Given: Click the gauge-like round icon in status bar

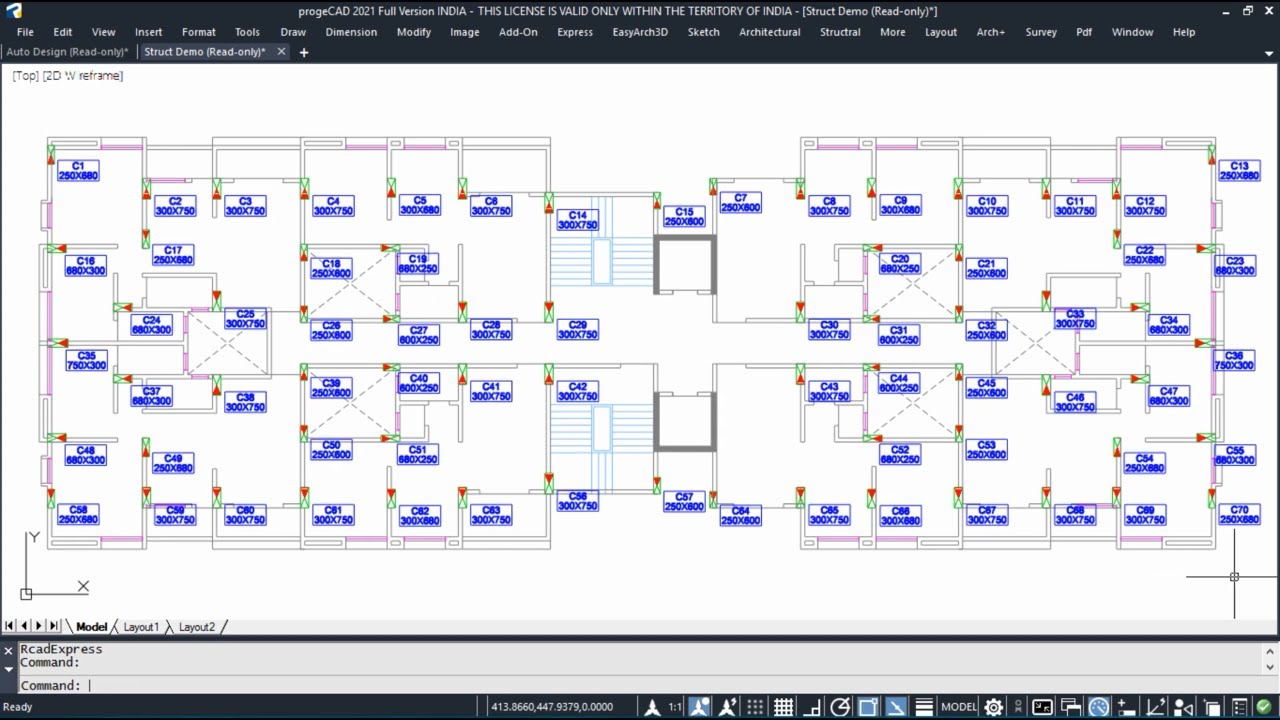Looking at the screenshot, I should 1098,707.
